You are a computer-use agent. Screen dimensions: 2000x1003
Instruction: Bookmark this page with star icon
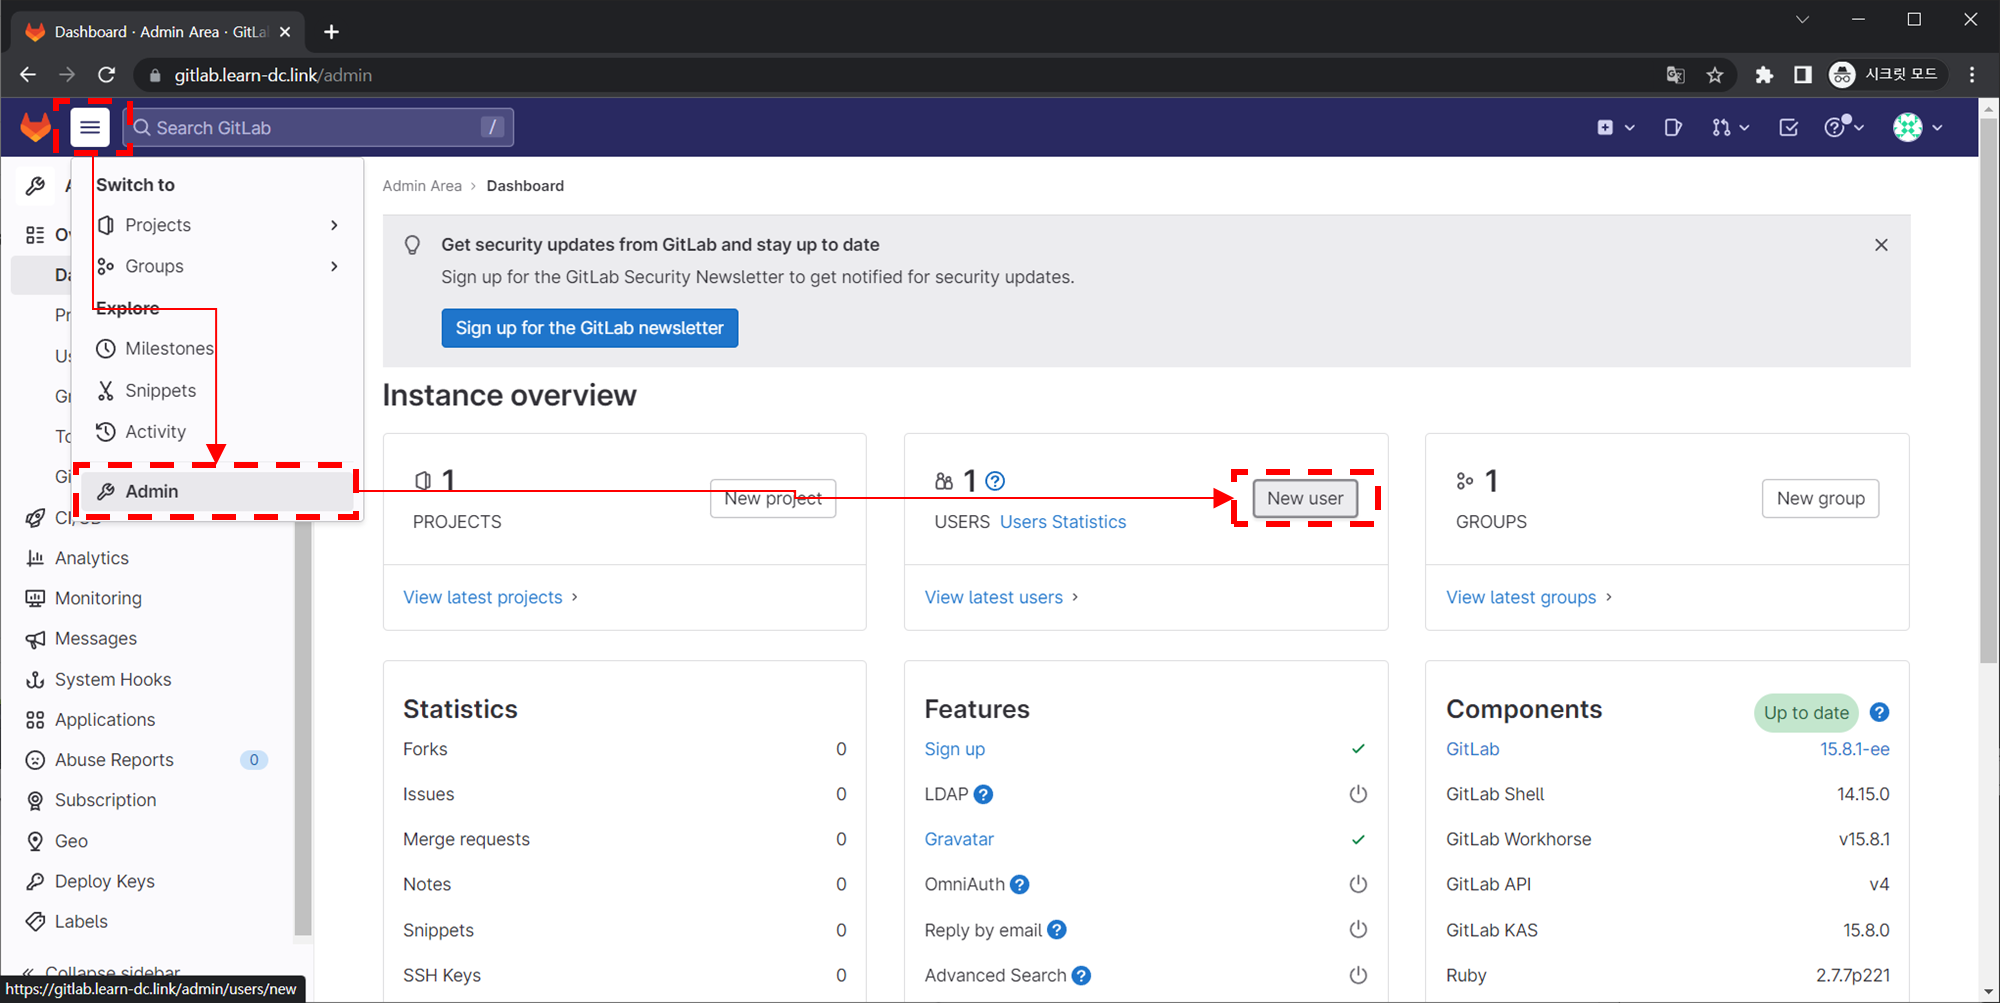[1715, 75]
